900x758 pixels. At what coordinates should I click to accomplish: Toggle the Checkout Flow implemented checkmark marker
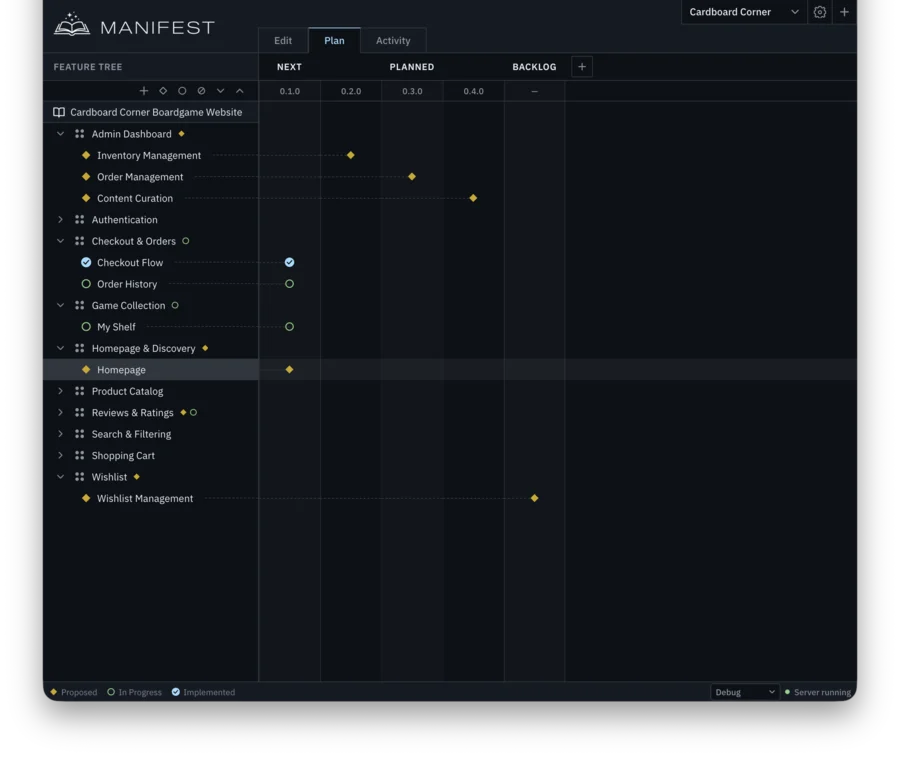coord(289,262)
